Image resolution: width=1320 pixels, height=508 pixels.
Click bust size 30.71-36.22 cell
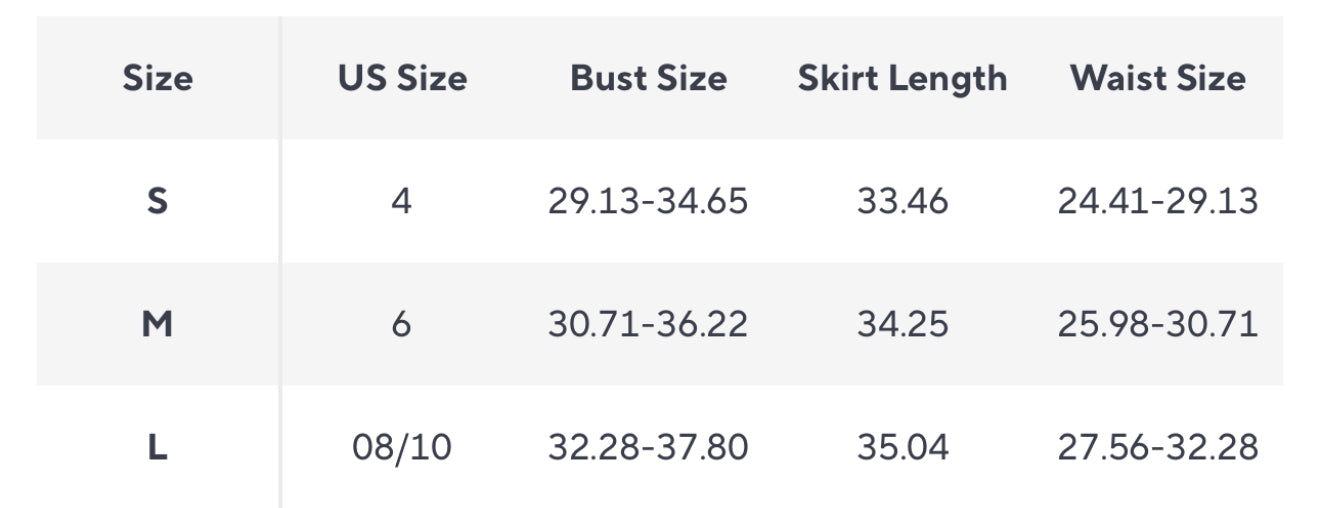648,324
